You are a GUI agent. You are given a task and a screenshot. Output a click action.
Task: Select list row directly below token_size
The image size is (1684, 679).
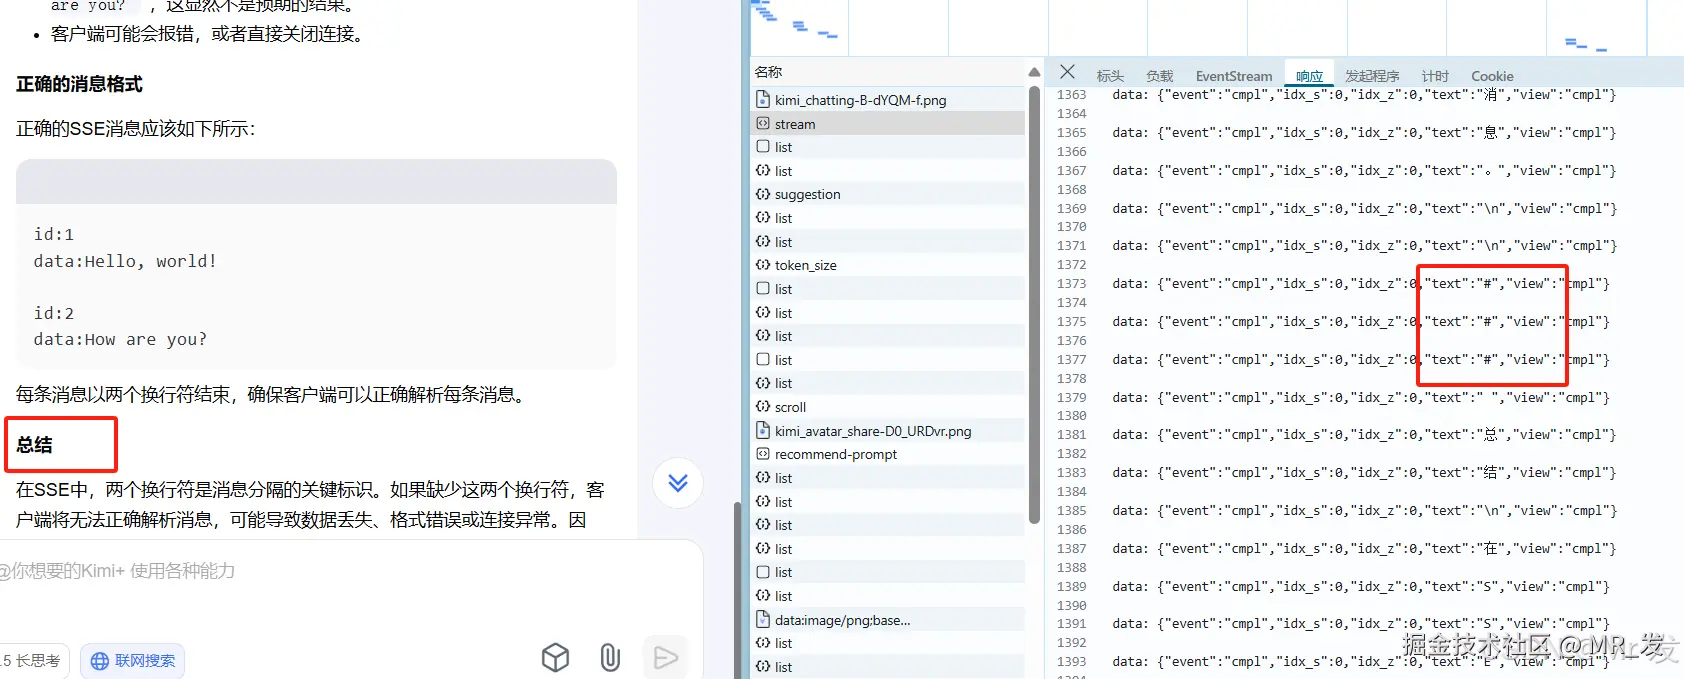(888, 289)
